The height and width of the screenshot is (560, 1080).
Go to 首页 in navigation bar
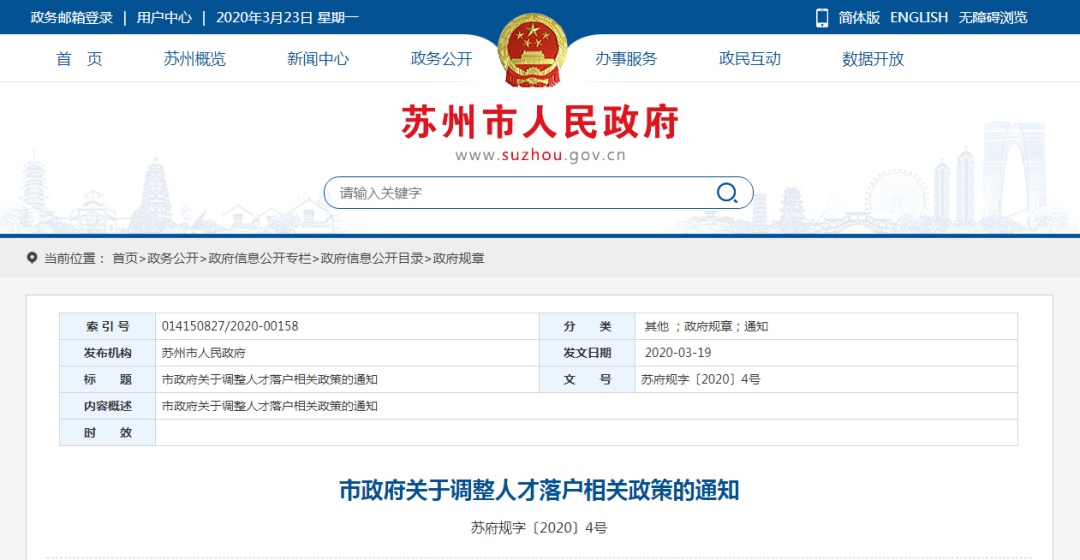(x=79, y=59)
